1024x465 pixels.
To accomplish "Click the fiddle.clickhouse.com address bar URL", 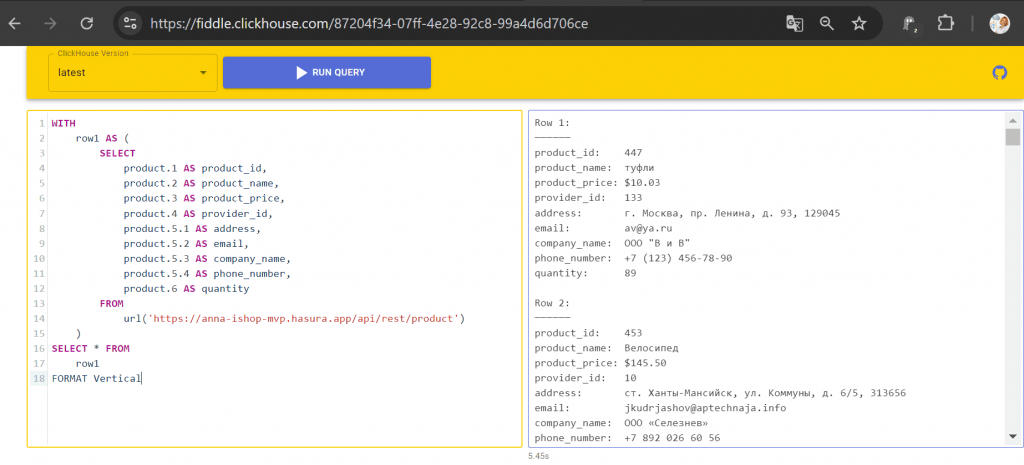I will click(368, 23).
